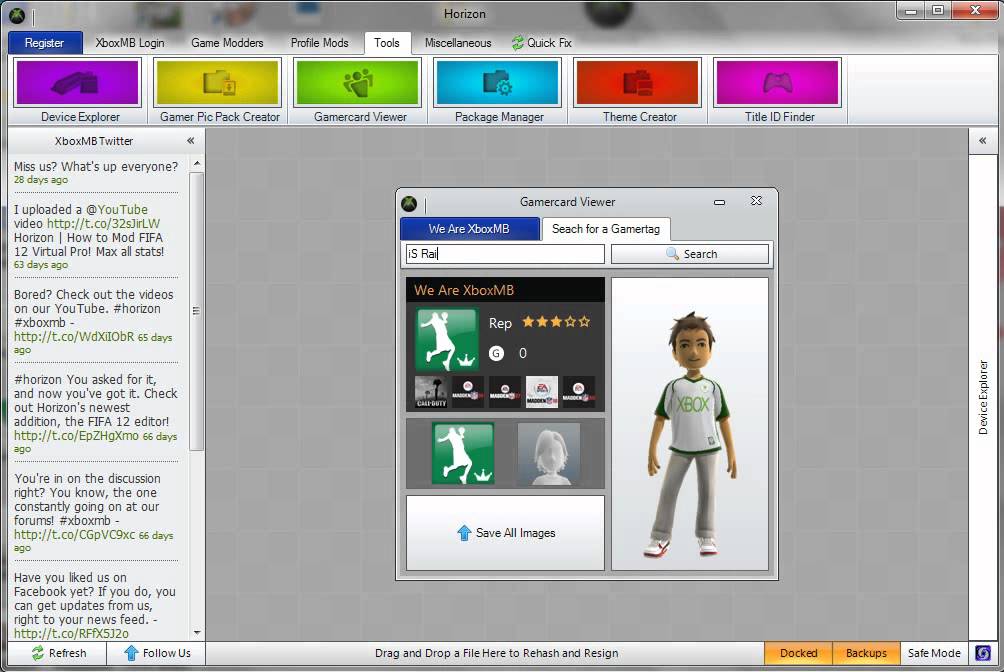Click the Xbox orb in the Gamercard Viewer title bar
This screenshot has height=672, width=1004.
[x=409, y=204]
